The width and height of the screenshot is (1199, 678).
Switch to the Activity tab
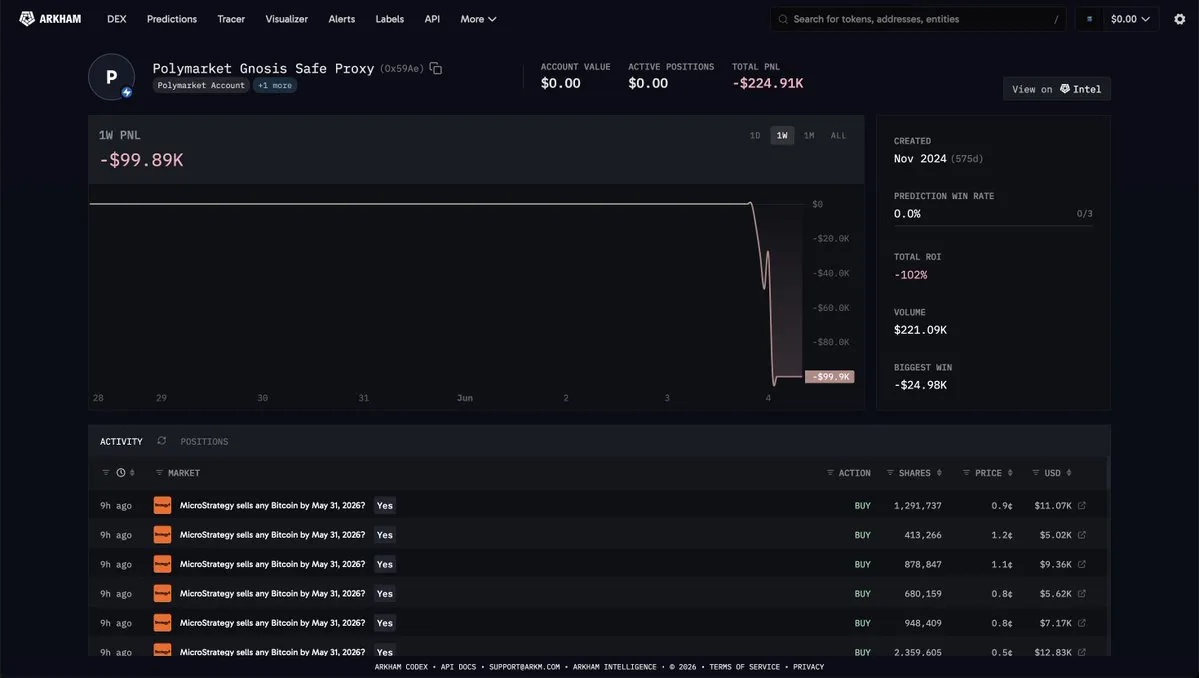121,441
